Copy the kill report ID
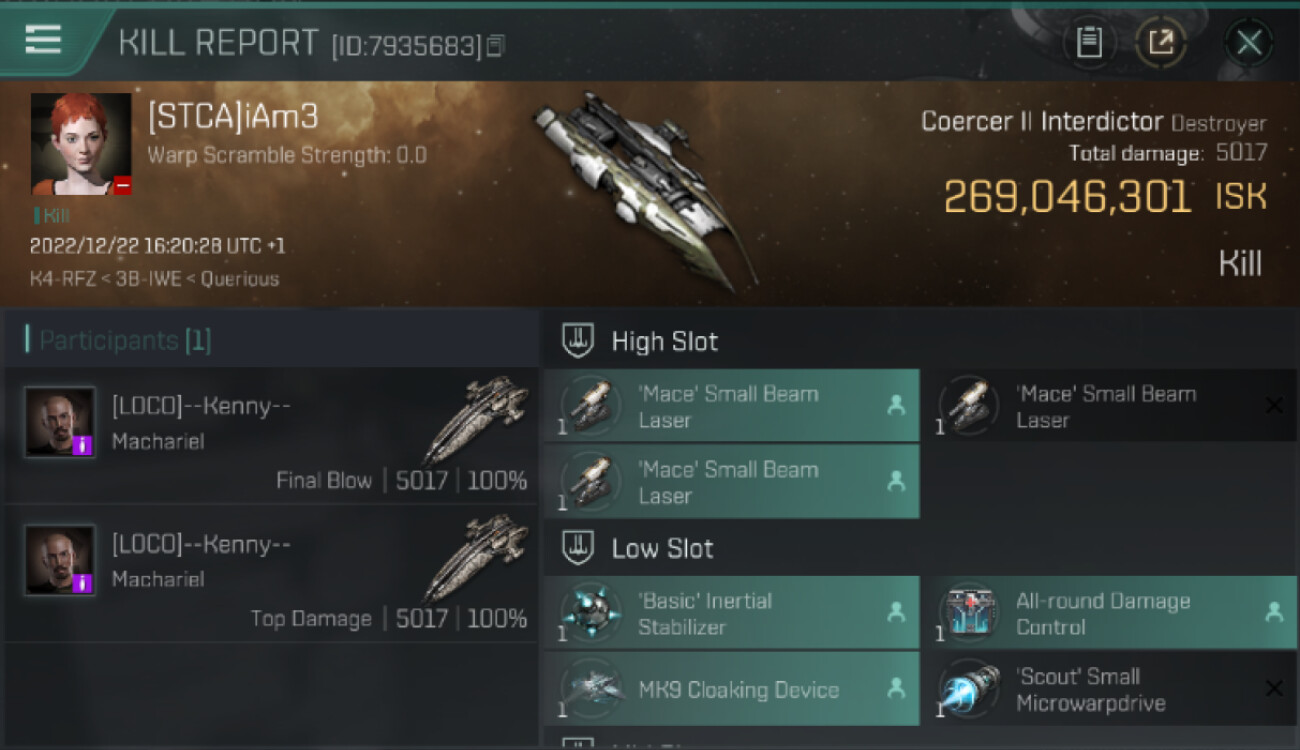Image resolution: width=1300 pixels, height=750 pixels. 497,46
